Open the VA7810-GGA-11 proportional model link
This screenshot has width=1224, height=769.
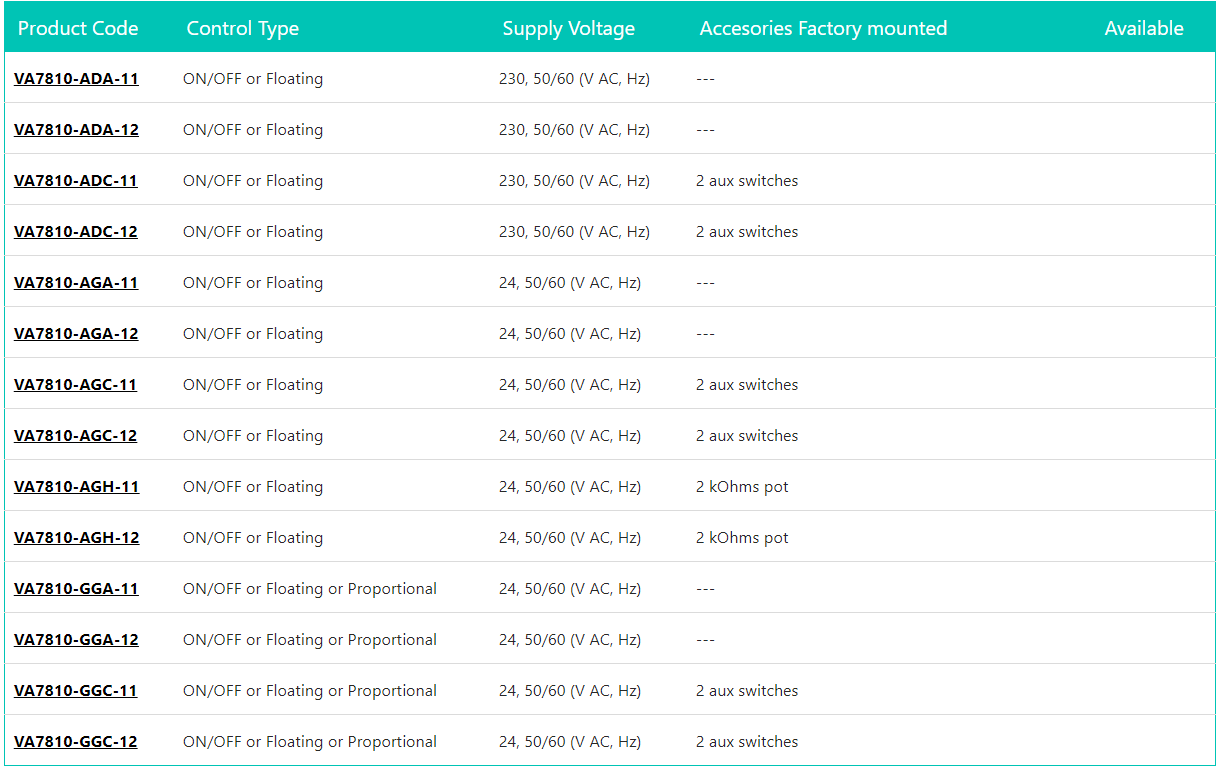(76, 589)
